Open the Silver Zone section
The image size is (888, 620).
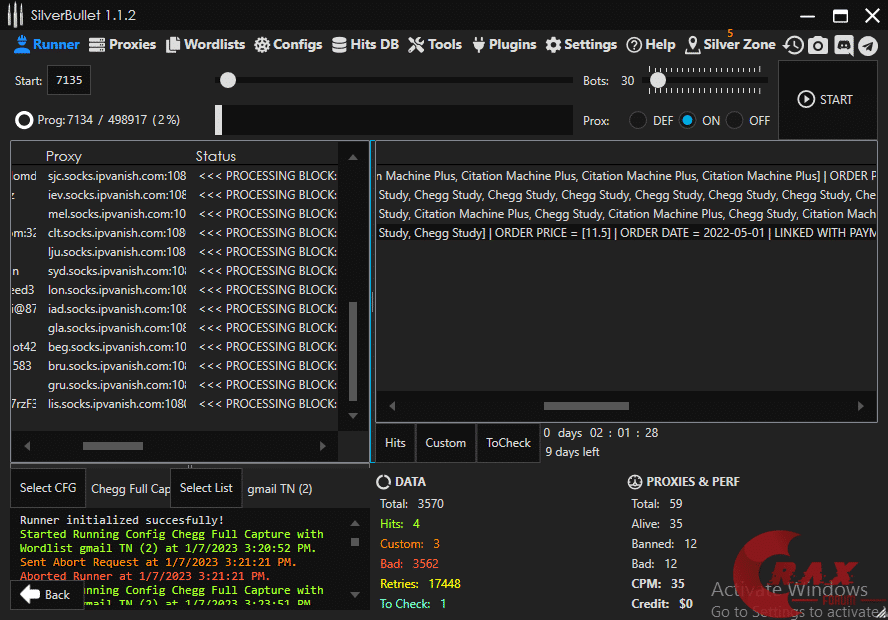click(730, 44)
